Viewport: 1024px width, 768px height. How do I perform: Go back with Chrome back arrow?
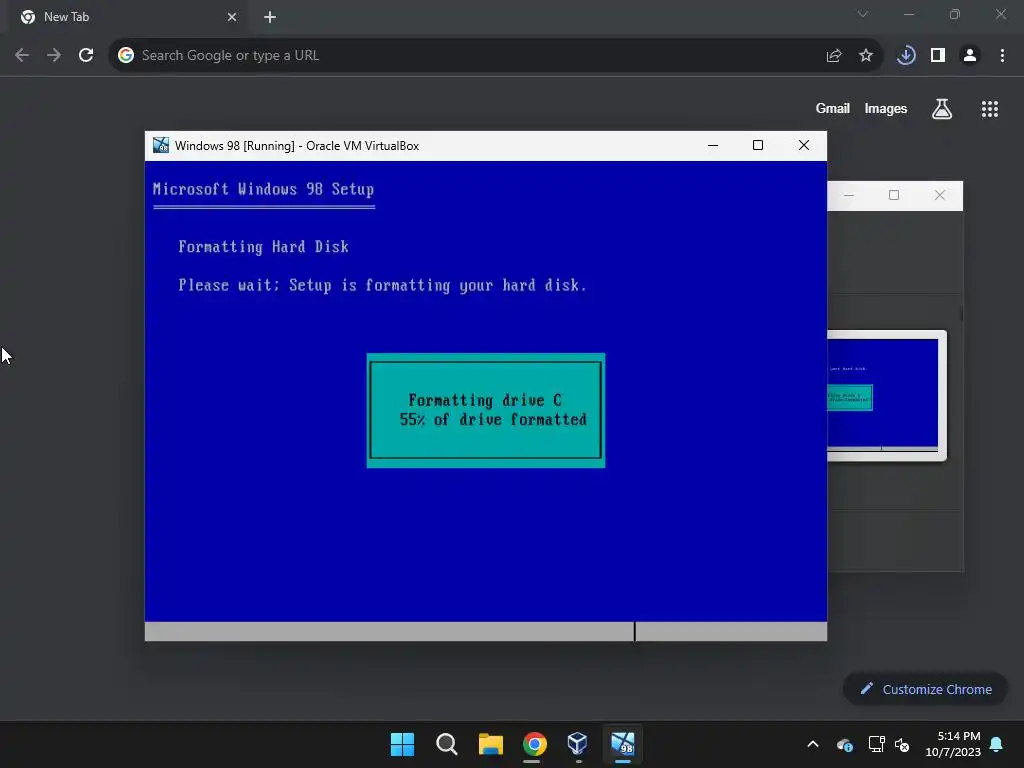pyautogui.click(x=22, y=56)
